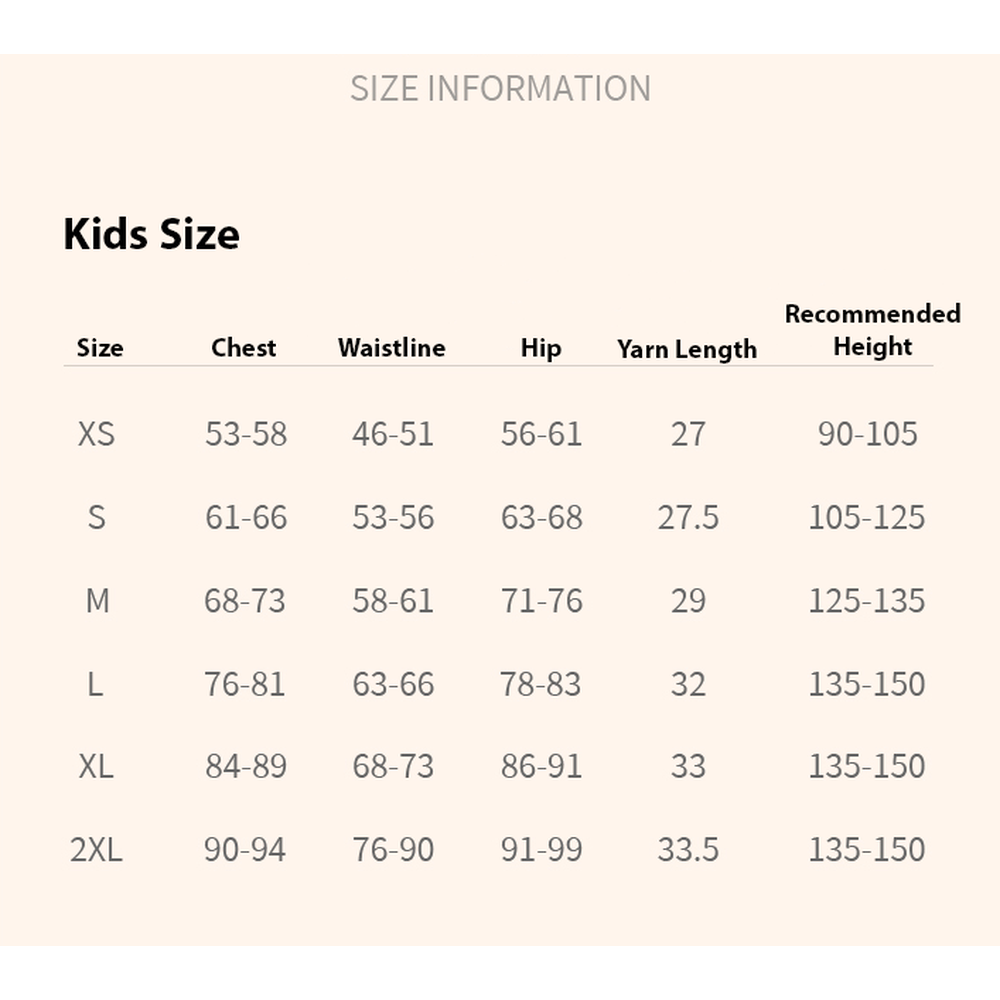
Task: Click the Recommended Height column header
Action: tap(872, 330)
